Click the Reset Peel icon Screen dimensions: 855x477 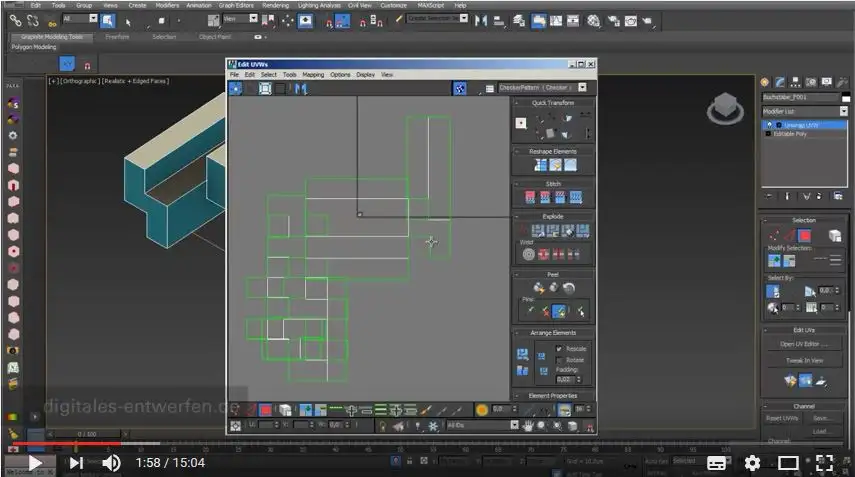coord(569,288)
